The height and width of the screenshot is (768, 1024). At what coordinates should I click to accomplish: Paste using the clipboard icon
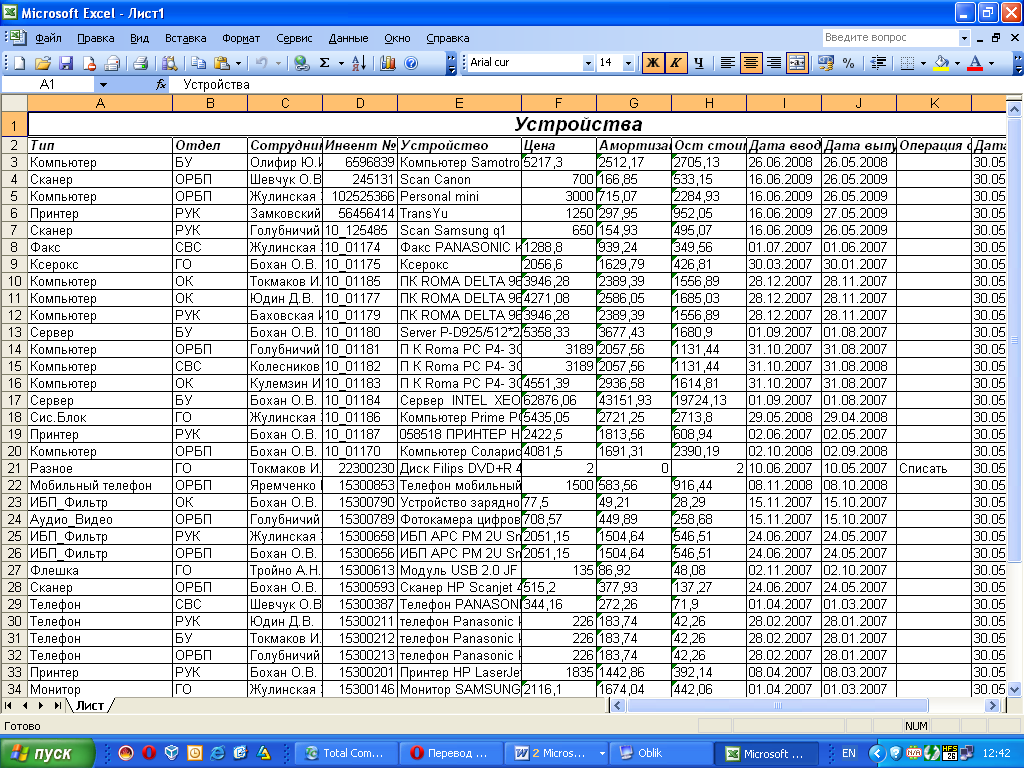222,63
